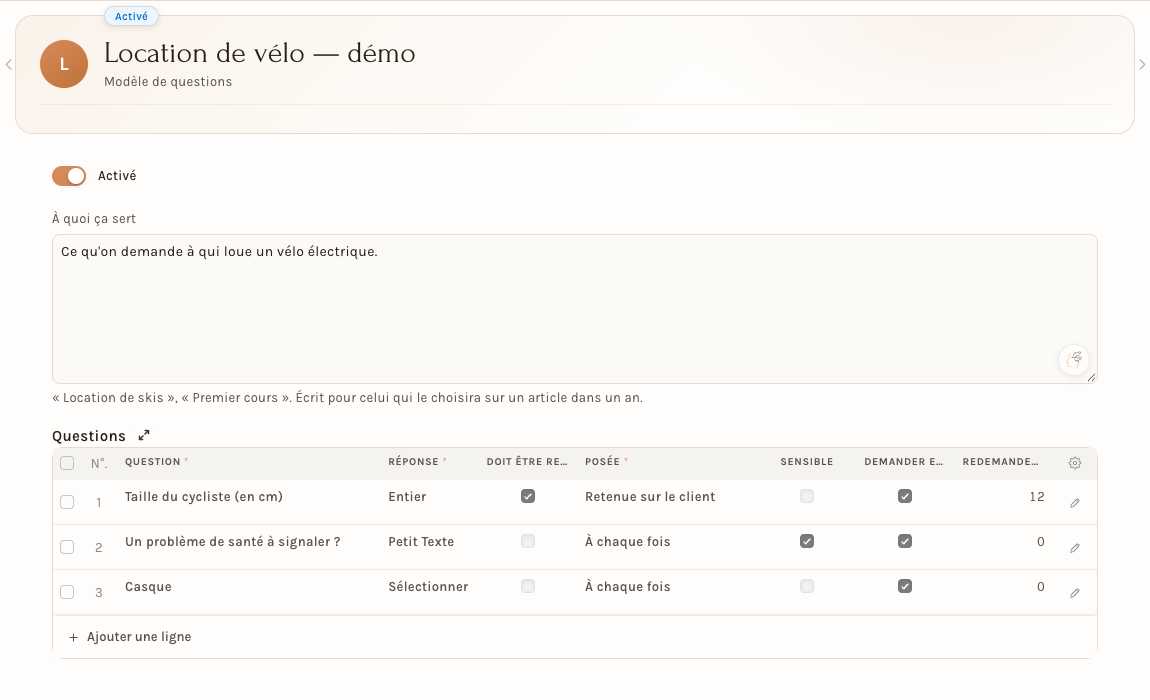Open the Réponse dropdown showing Sélectionner
The height and width of the screenshot is (700, 1150).
(429, 587)
